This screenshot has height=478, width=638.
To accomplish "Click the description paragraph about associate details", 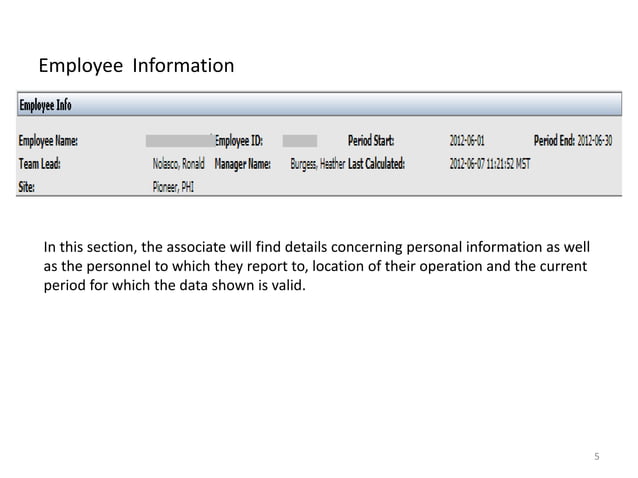I will [317, 266].
